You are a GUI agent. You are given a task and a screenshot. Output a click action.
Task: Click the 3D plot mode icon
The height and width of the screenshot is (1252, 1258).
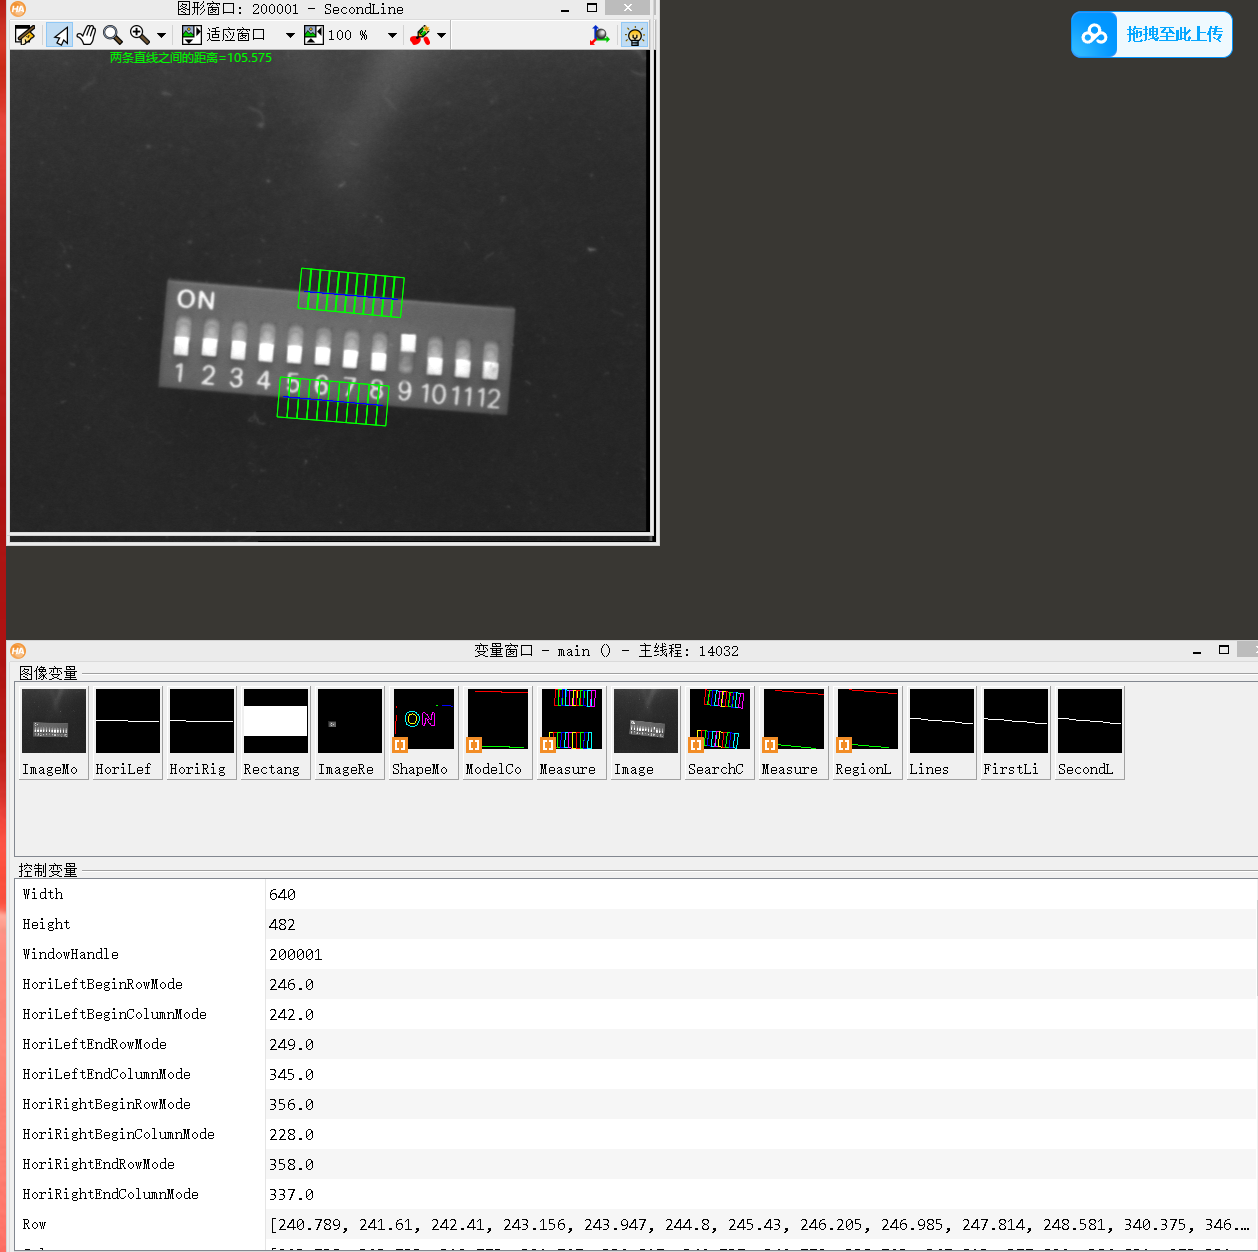(600, 35)
